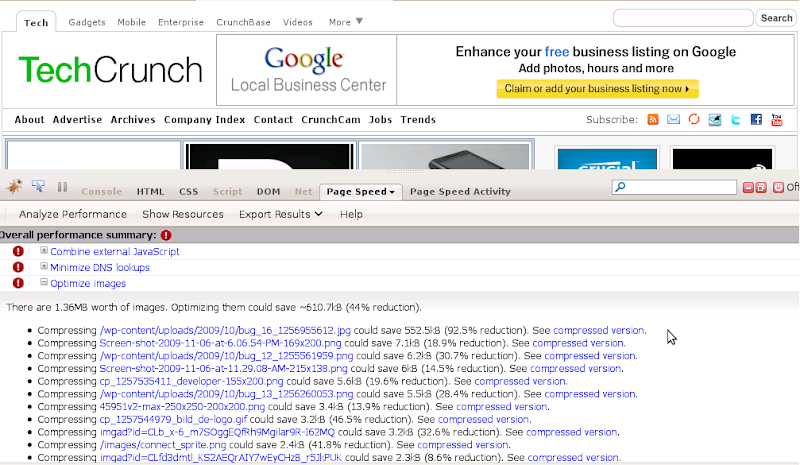
Task: Activate the Firebug inspect element tool
Action: [x=38, y=186]
